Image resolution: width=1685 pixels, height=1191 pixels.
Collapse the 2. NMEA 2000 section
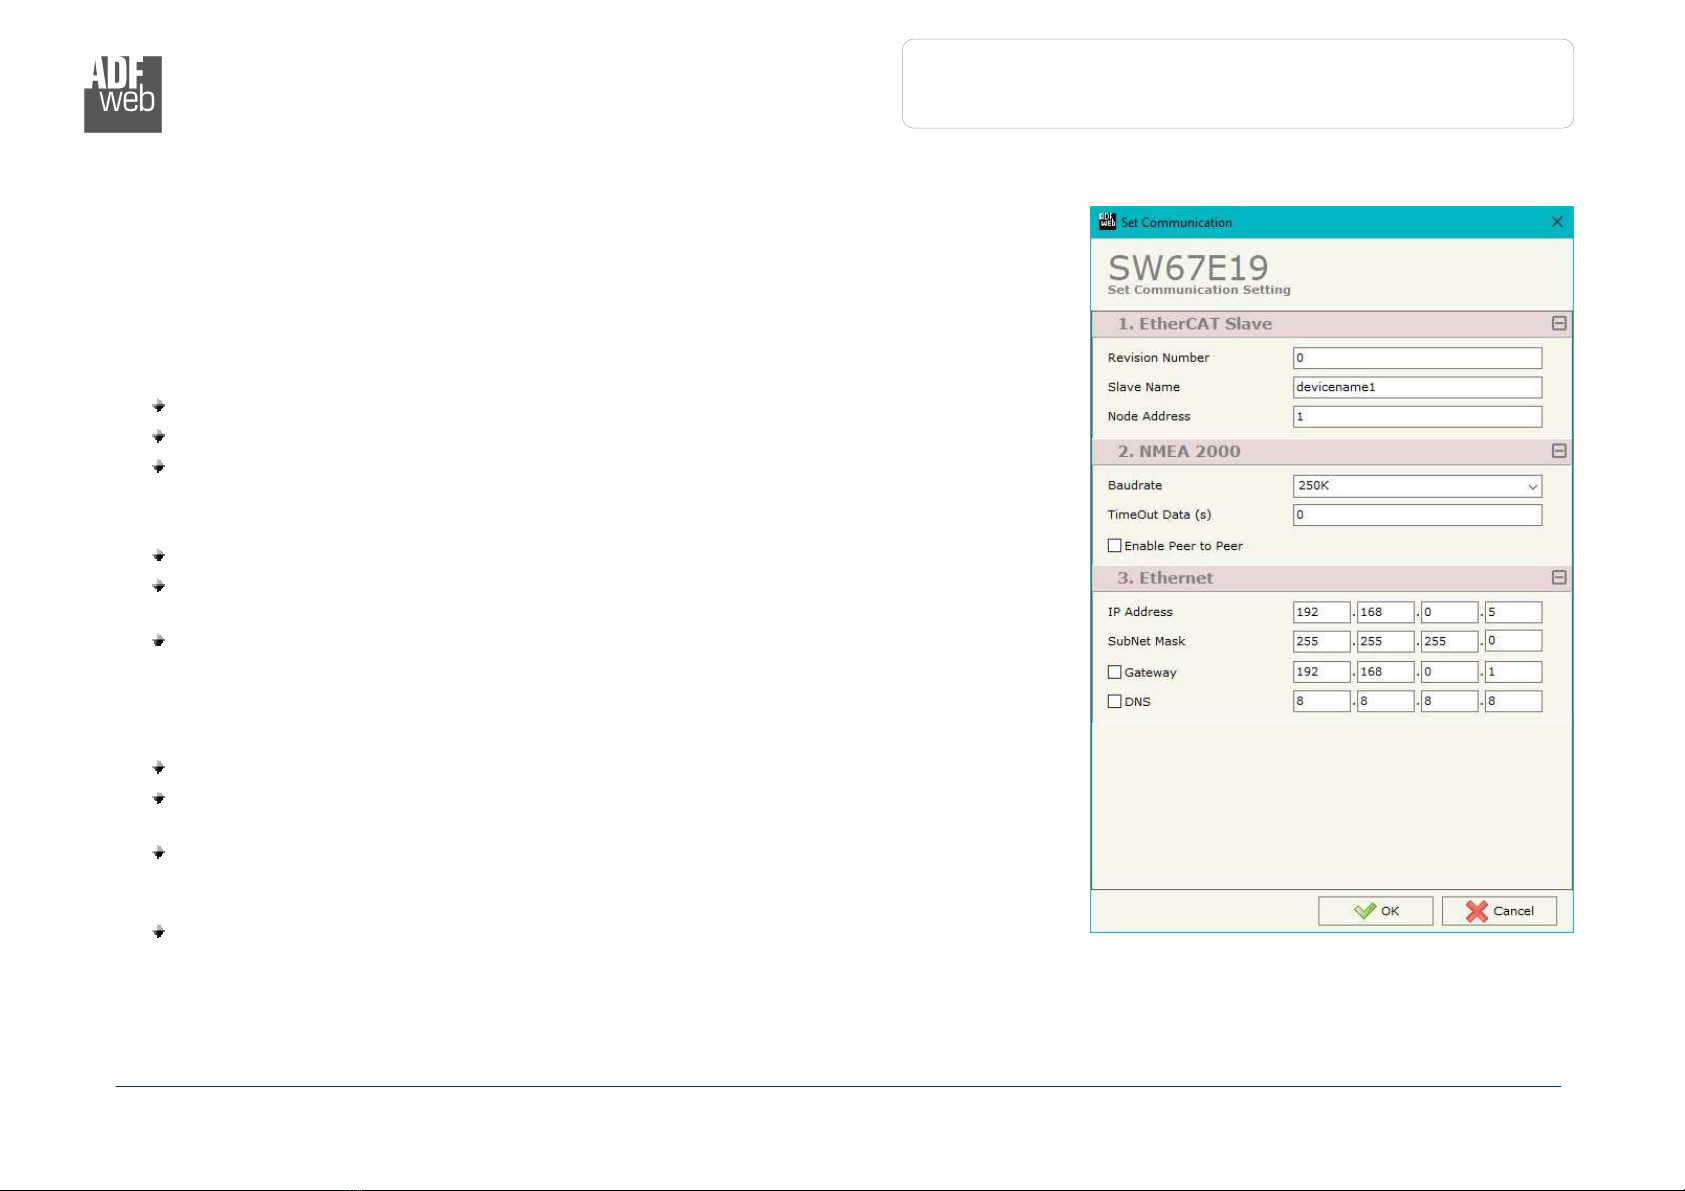click(1559, 451)
